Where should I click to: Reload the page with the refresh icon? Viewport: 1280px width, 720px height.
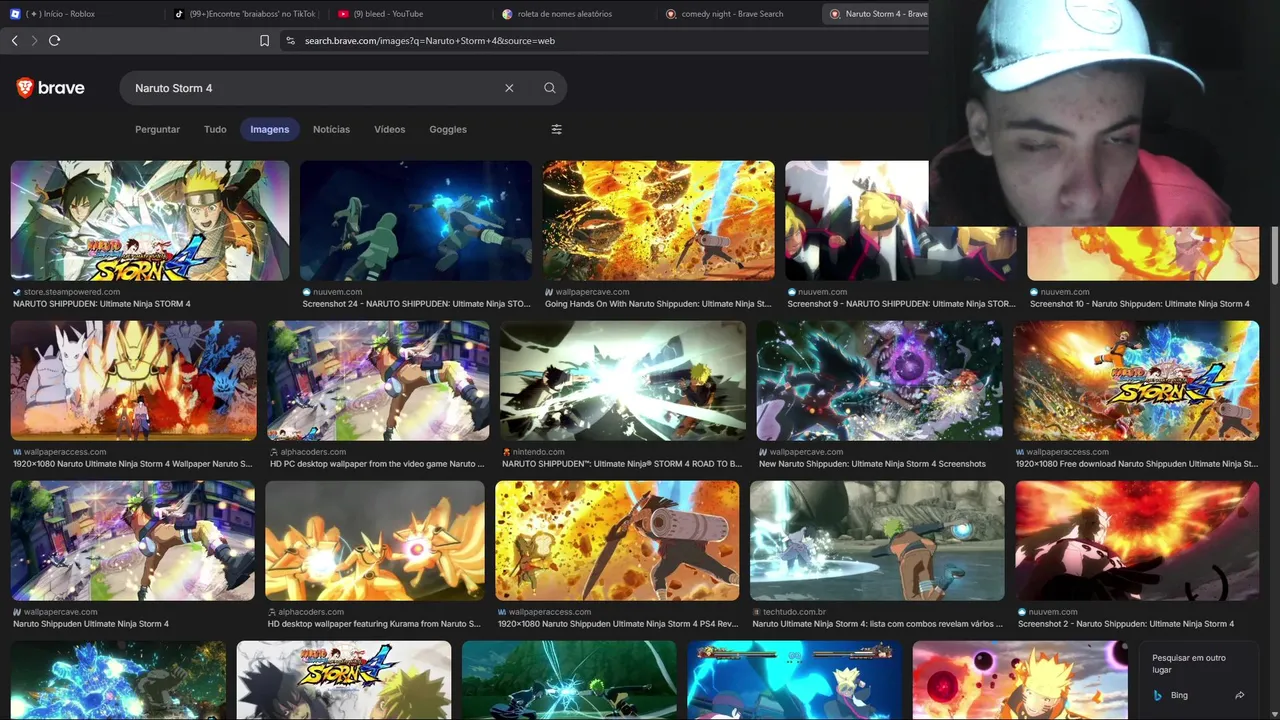pos(54,41)
